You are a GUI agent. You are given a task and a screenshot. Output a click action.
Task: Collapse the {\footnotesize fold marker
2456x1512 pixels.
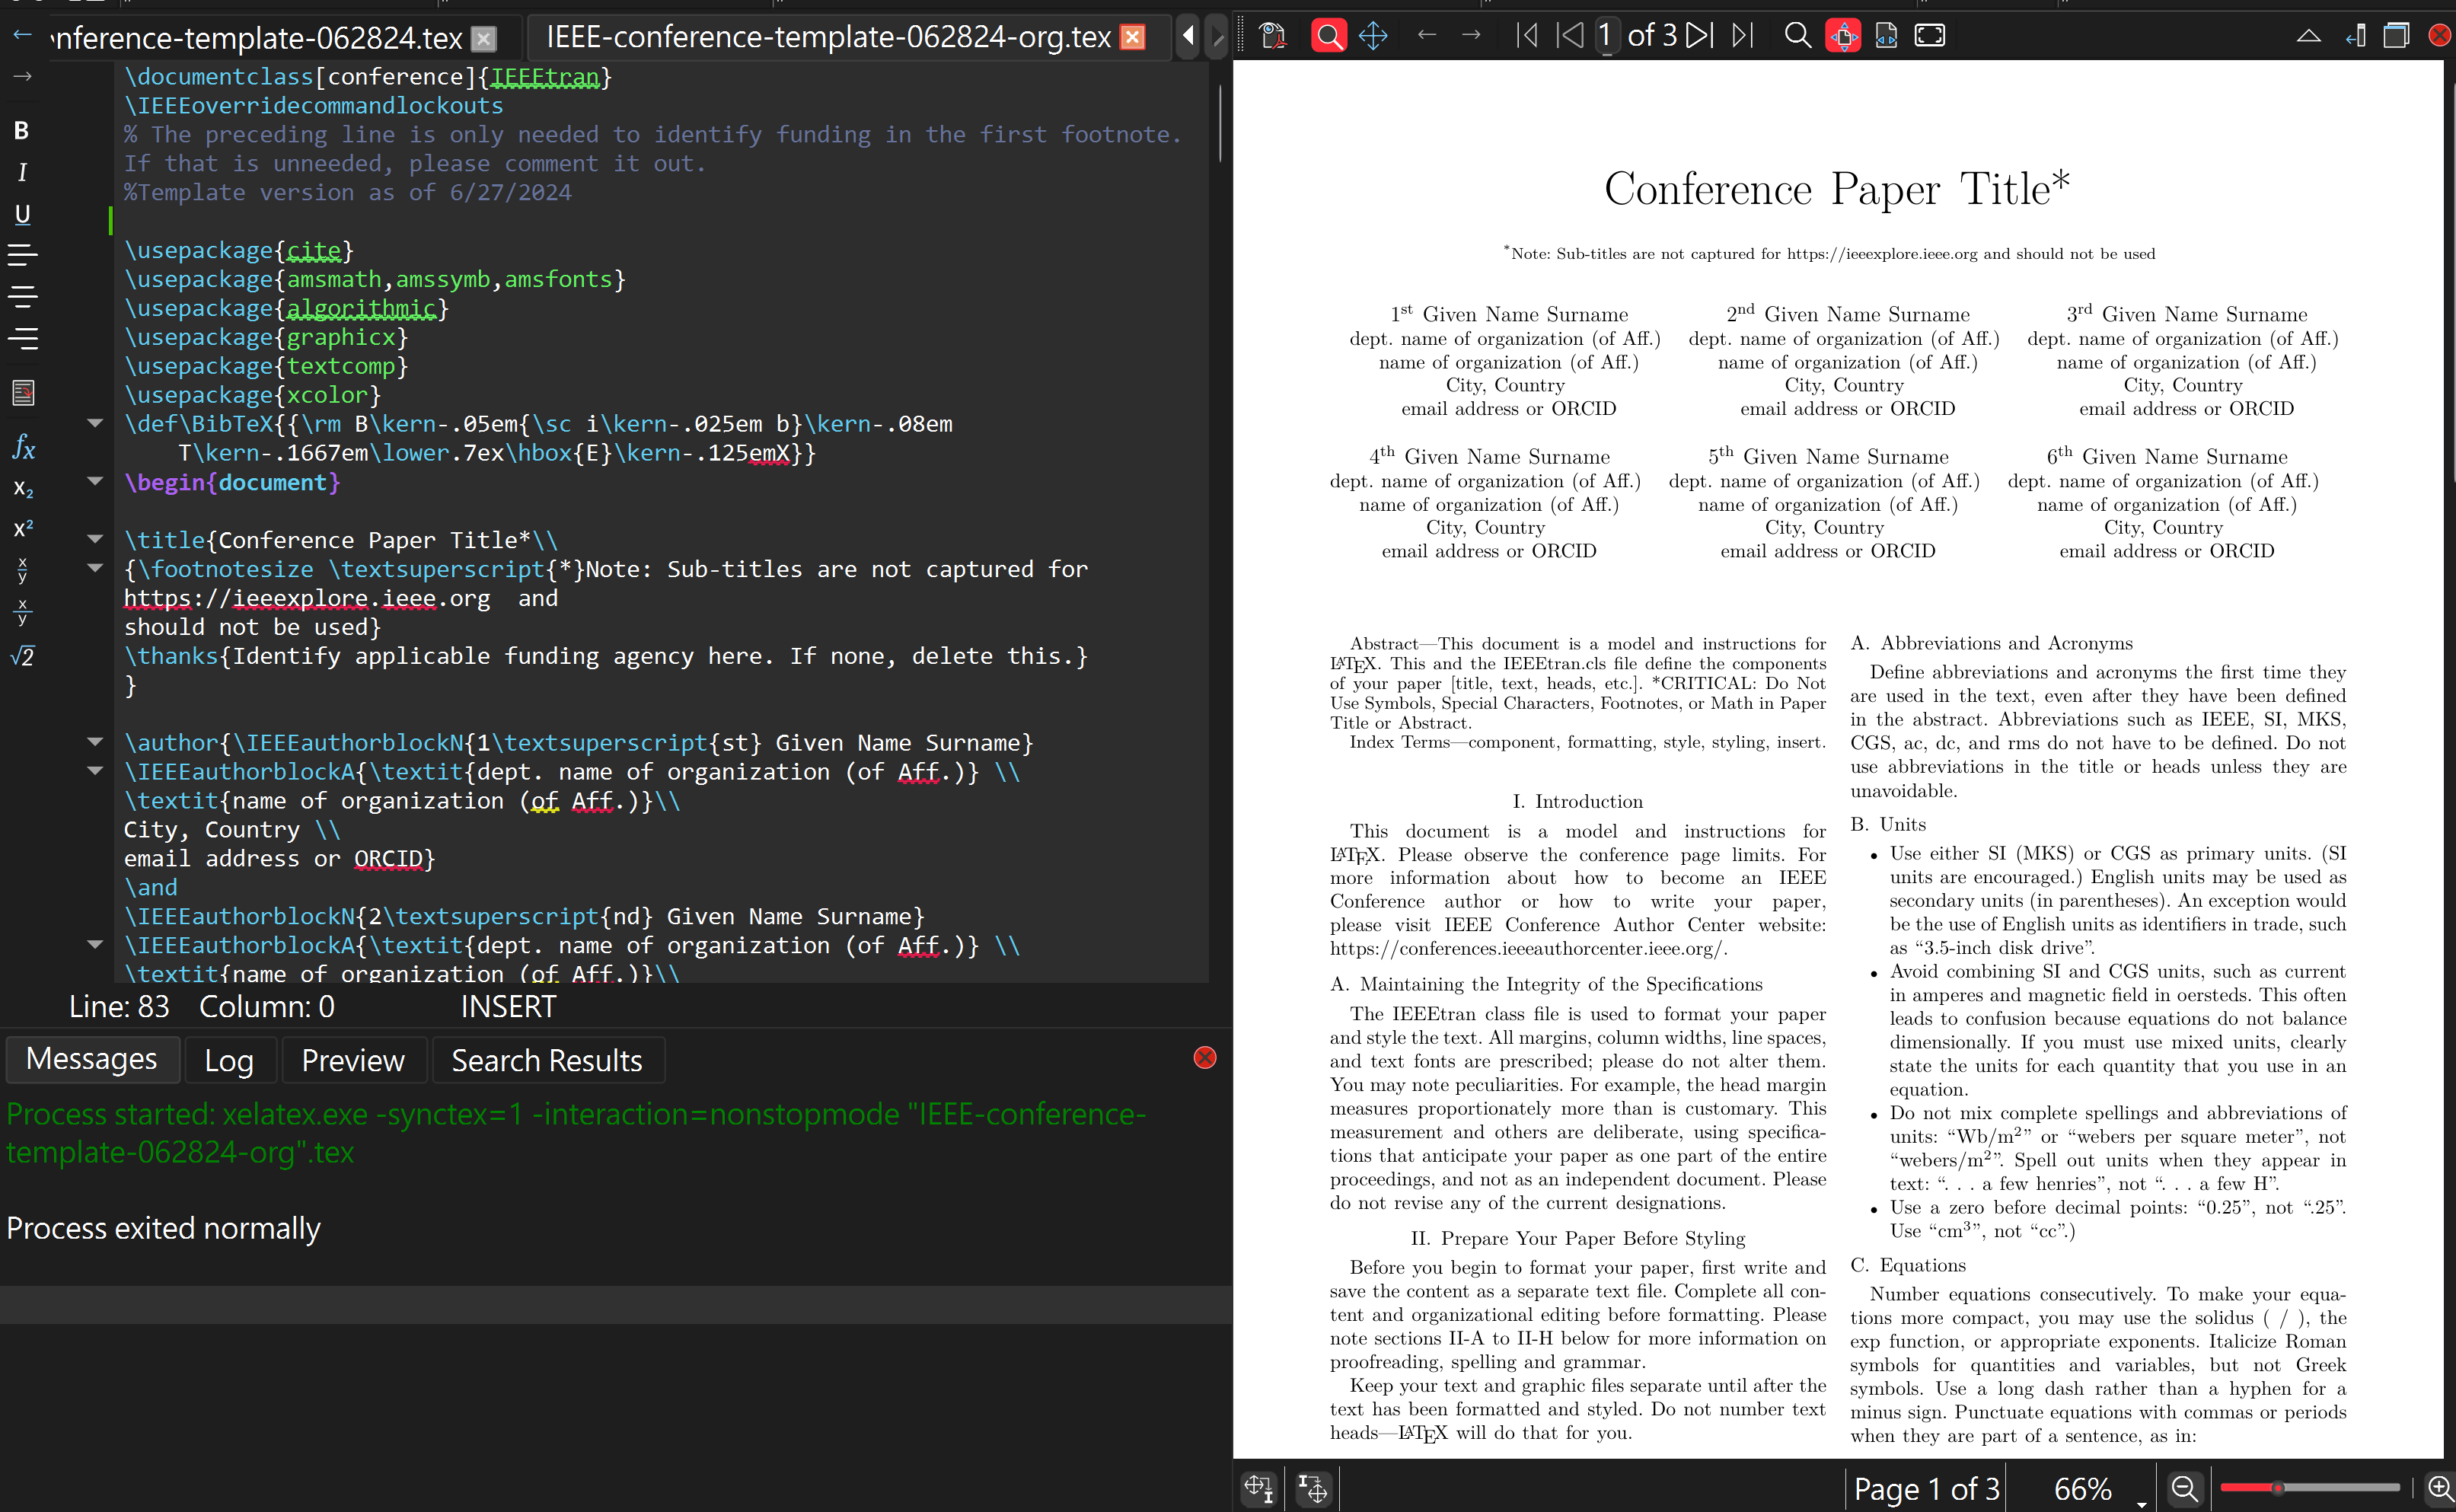[x=95, y=568]
